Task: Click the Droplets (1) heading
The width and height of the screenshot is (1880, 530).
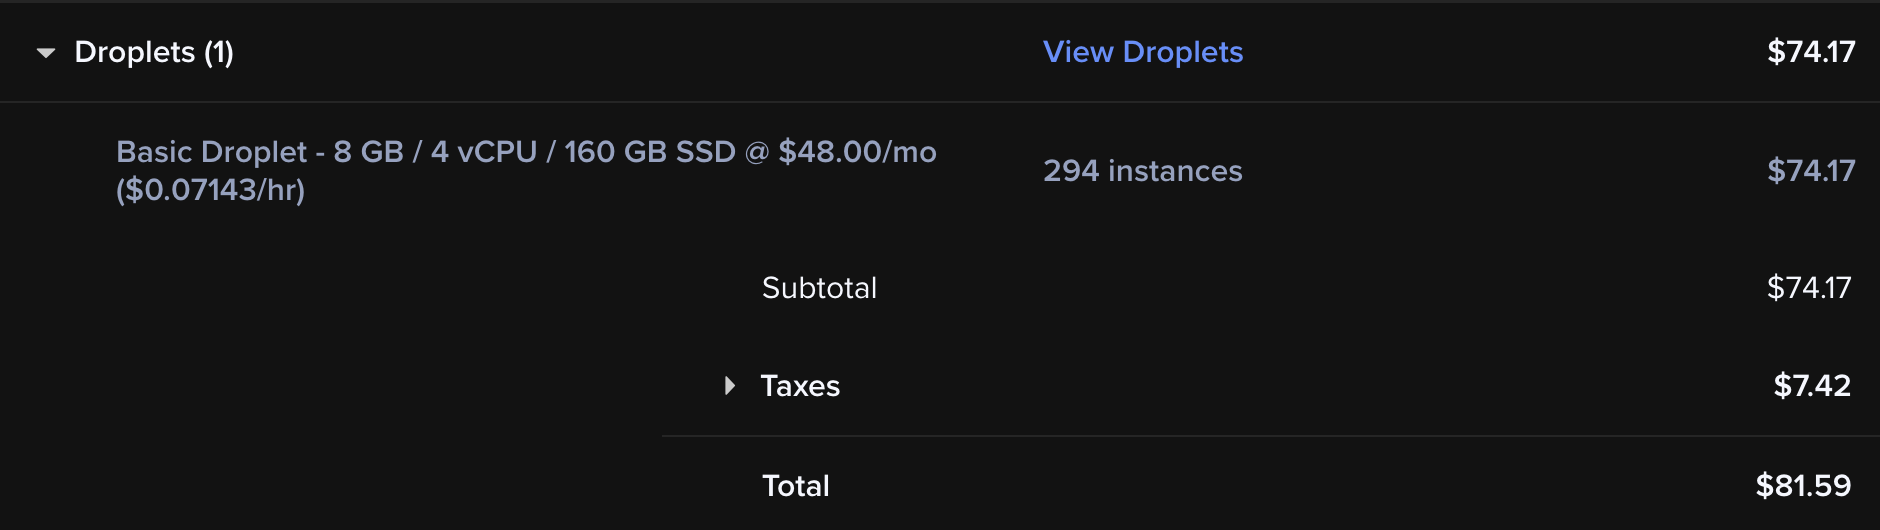Action: coord(154,52)
